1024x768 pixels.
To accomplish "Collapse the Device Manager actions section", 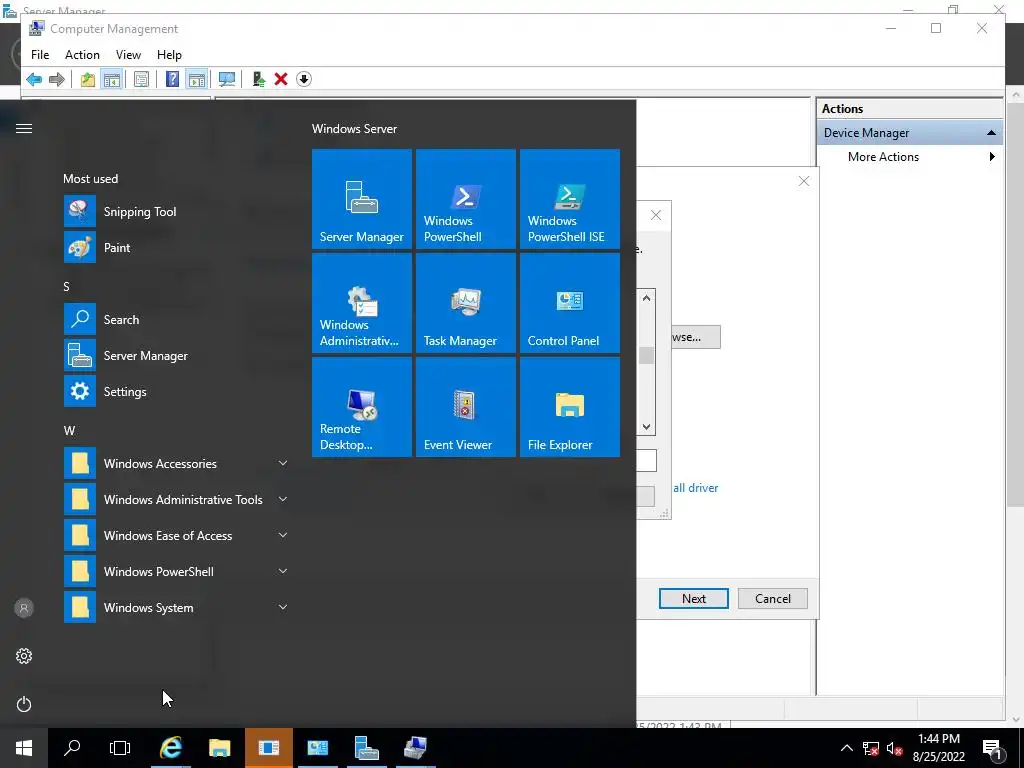I will [991, 133].
